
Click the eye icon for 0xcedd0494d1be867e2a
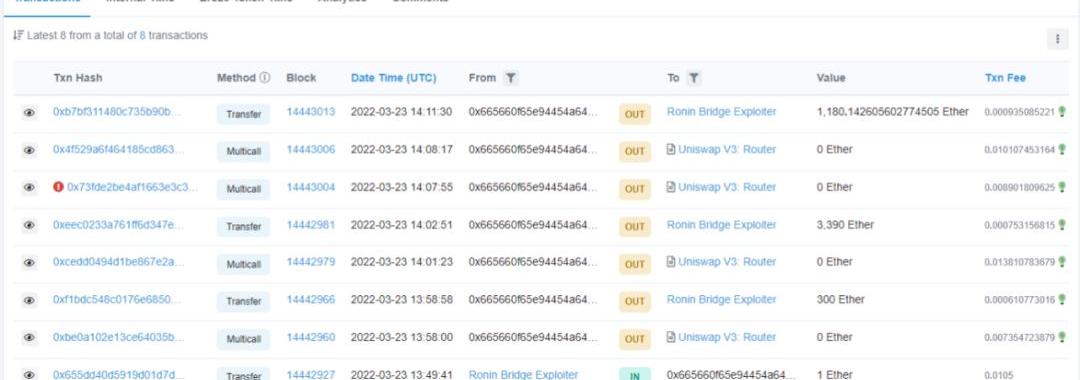29,263
